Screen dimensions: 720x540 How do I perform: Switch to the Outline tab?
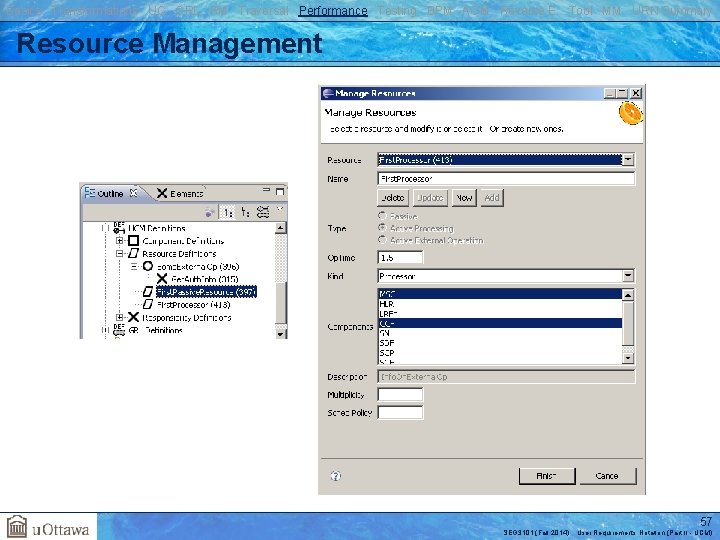point(110,193)
